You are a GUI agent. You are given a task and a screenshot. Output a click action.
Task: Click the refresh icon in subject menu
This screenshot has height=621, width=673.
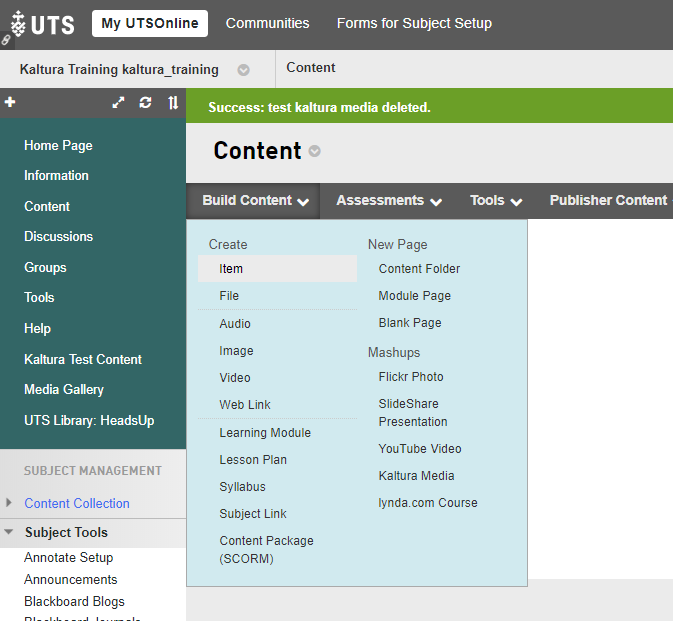[x=146, y=103]
